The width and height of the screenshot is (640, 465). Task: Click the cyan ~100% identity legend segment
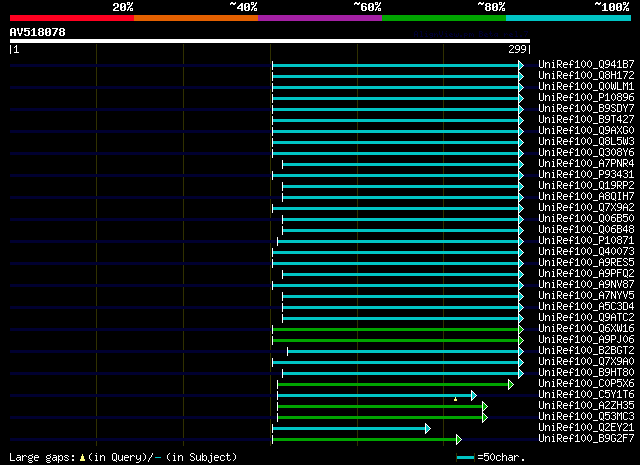569,18
